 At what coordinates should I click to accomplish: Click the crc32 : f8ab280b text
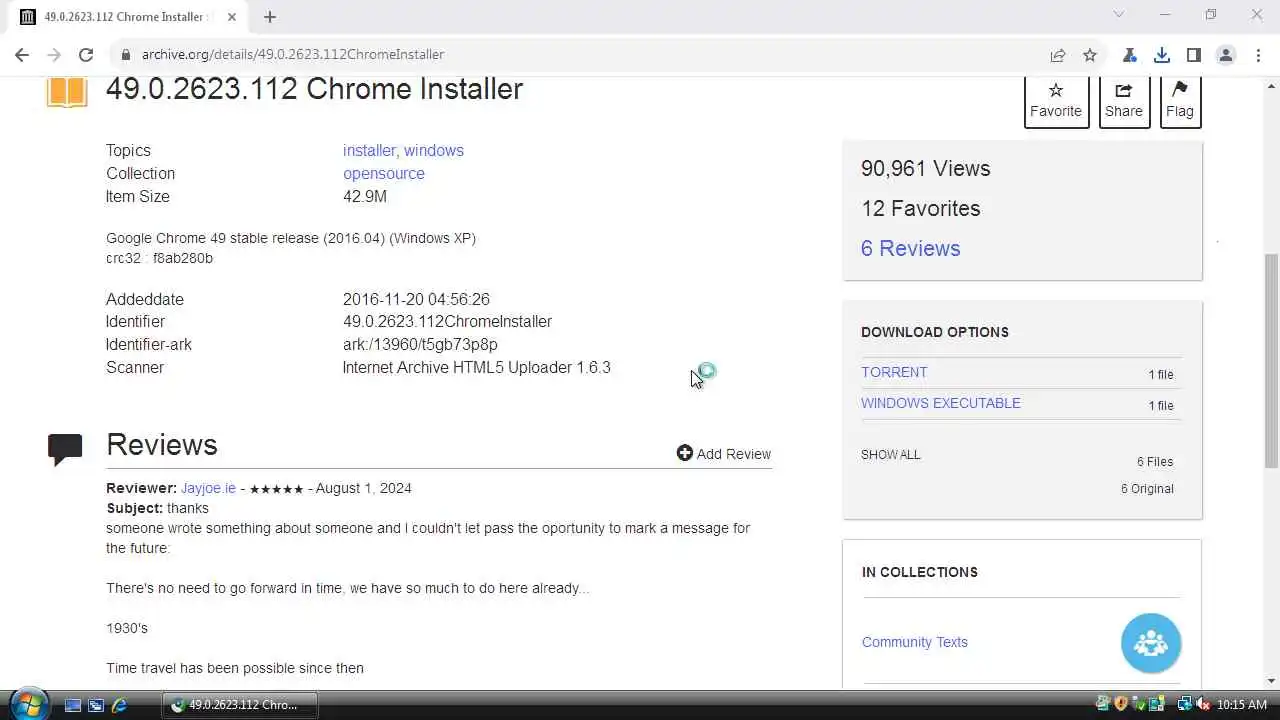coord(159,258)
